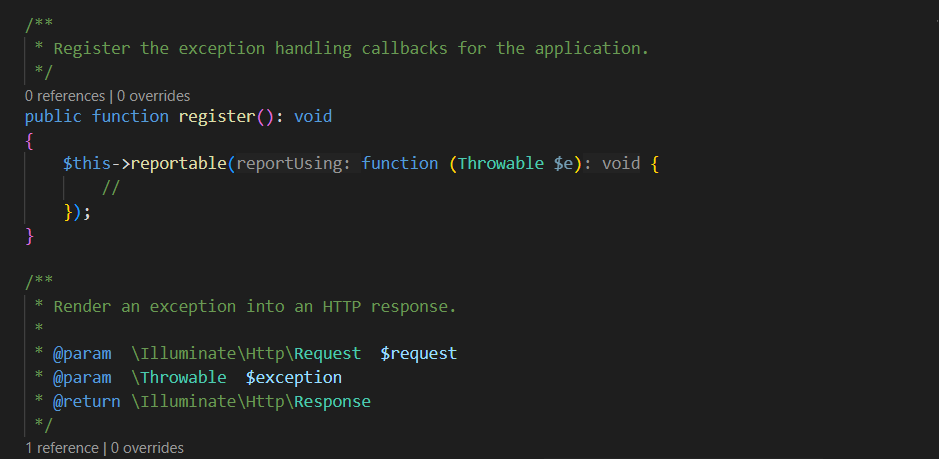This screenshot has height=459, width=939.
Task: Click the reportUsing inlay hint
Action: point(294,163)
